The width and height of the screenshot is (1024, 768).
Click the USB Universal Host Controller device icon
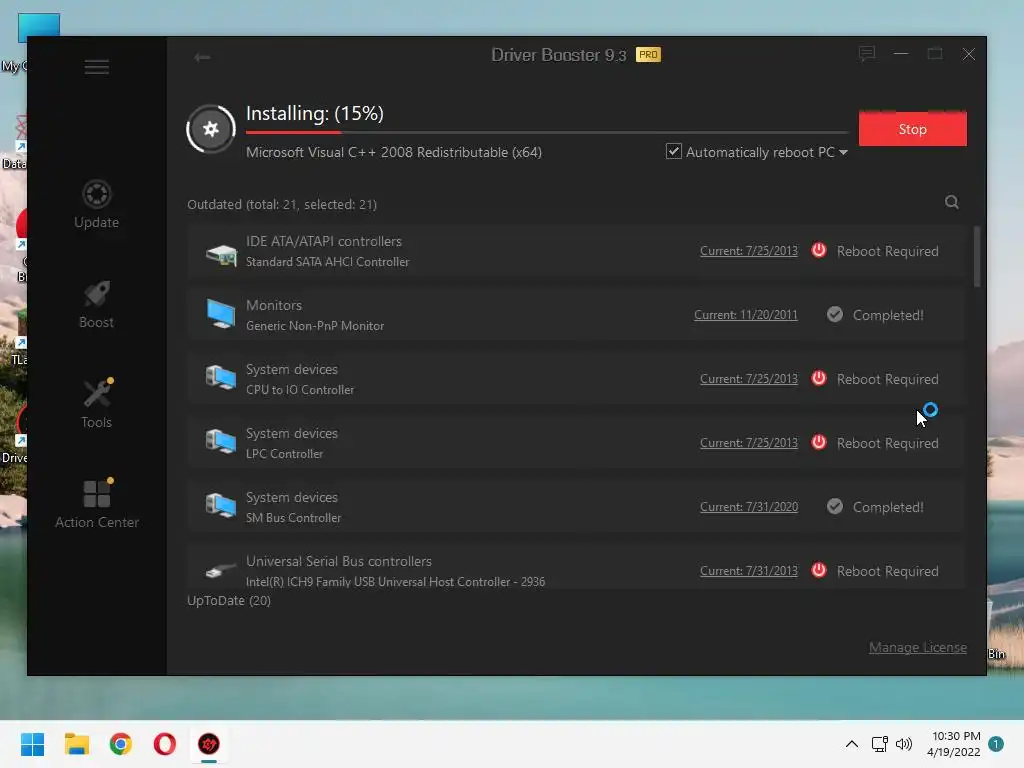[221, 571]
